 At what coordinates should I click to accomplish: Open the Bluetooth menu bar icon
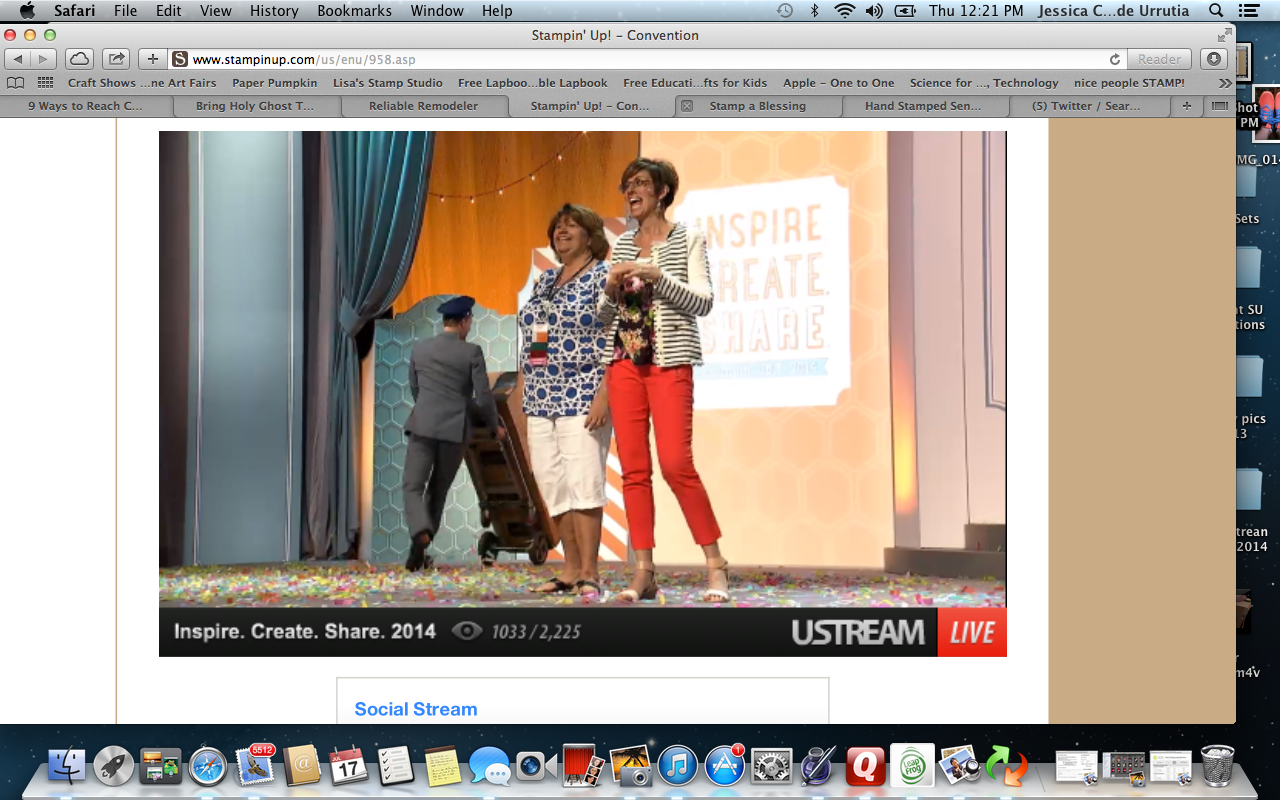(815, 11)
